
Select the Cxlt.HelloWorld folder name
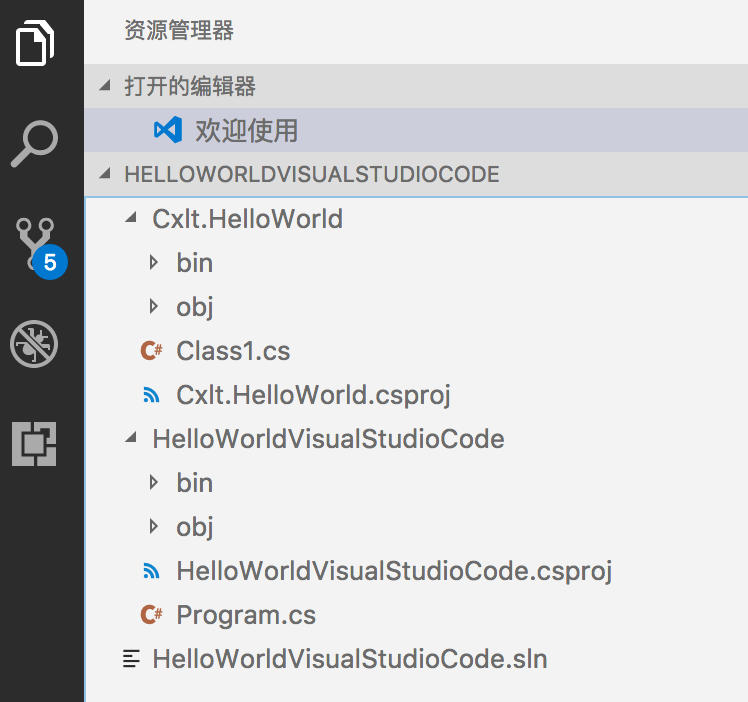coord(248,219)
